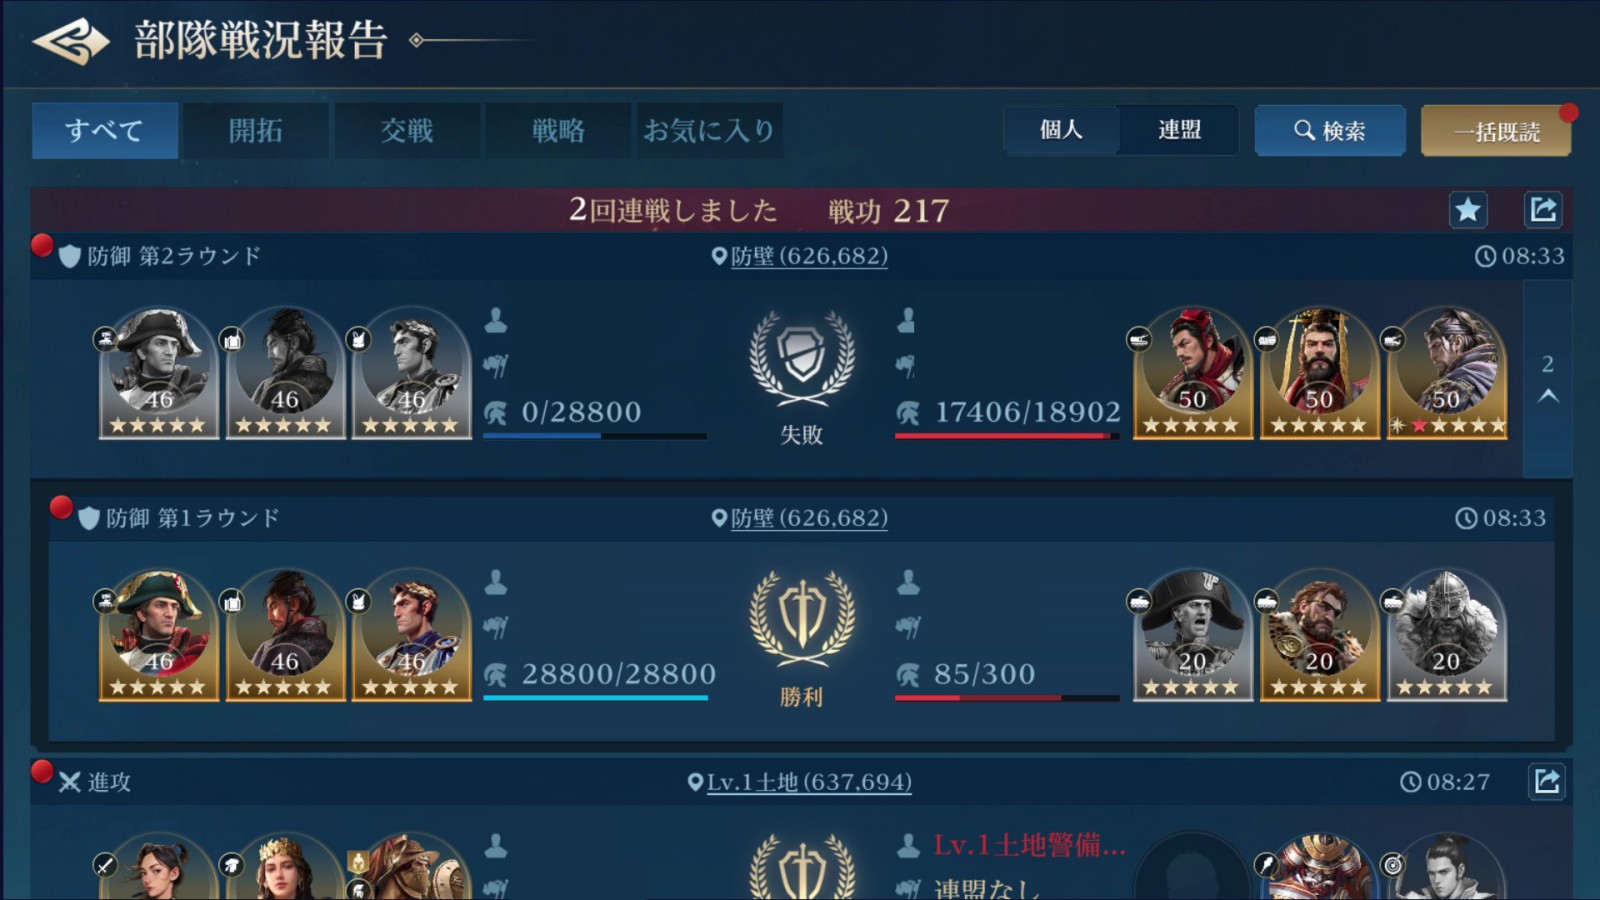The width and height of the screenshot is (1600, 900).
Task: Share the 2-battle report via export icon
Action: (x=1542, y=210)
